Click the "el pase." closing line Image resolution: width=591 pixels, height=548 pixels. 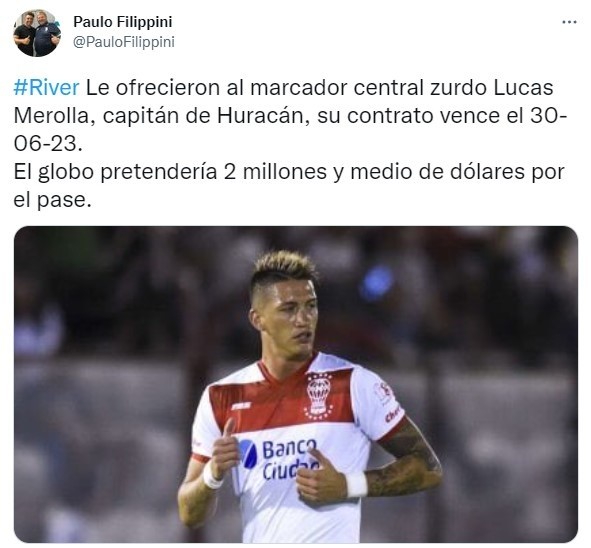point(52,200)
